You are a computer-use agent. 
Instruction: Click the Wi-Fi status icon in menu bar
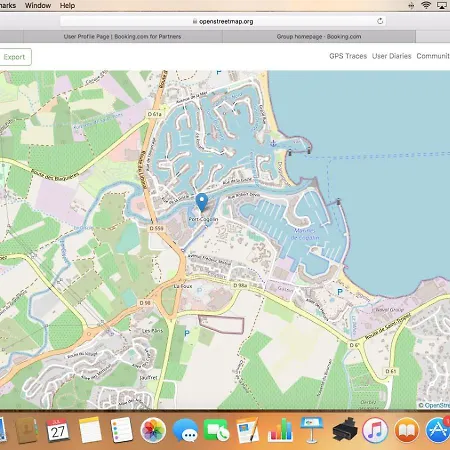coord(426,5)
